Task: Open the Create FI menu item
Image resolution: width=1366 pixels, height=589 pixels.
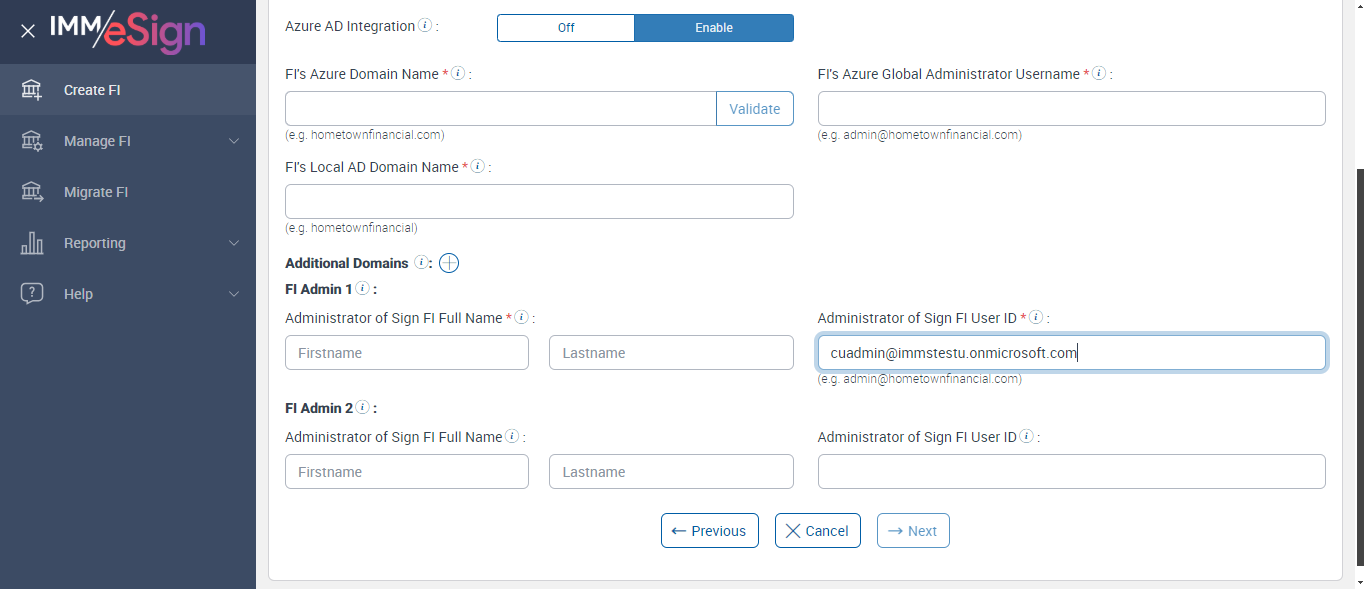Action: click(x=92, y=90)
